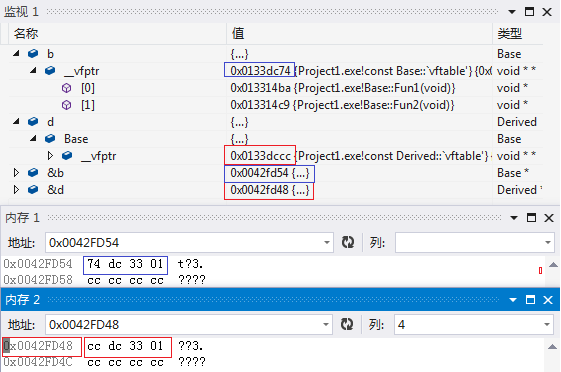Click the 值 column header
This screenshot has height=372, width=561.
238,34
